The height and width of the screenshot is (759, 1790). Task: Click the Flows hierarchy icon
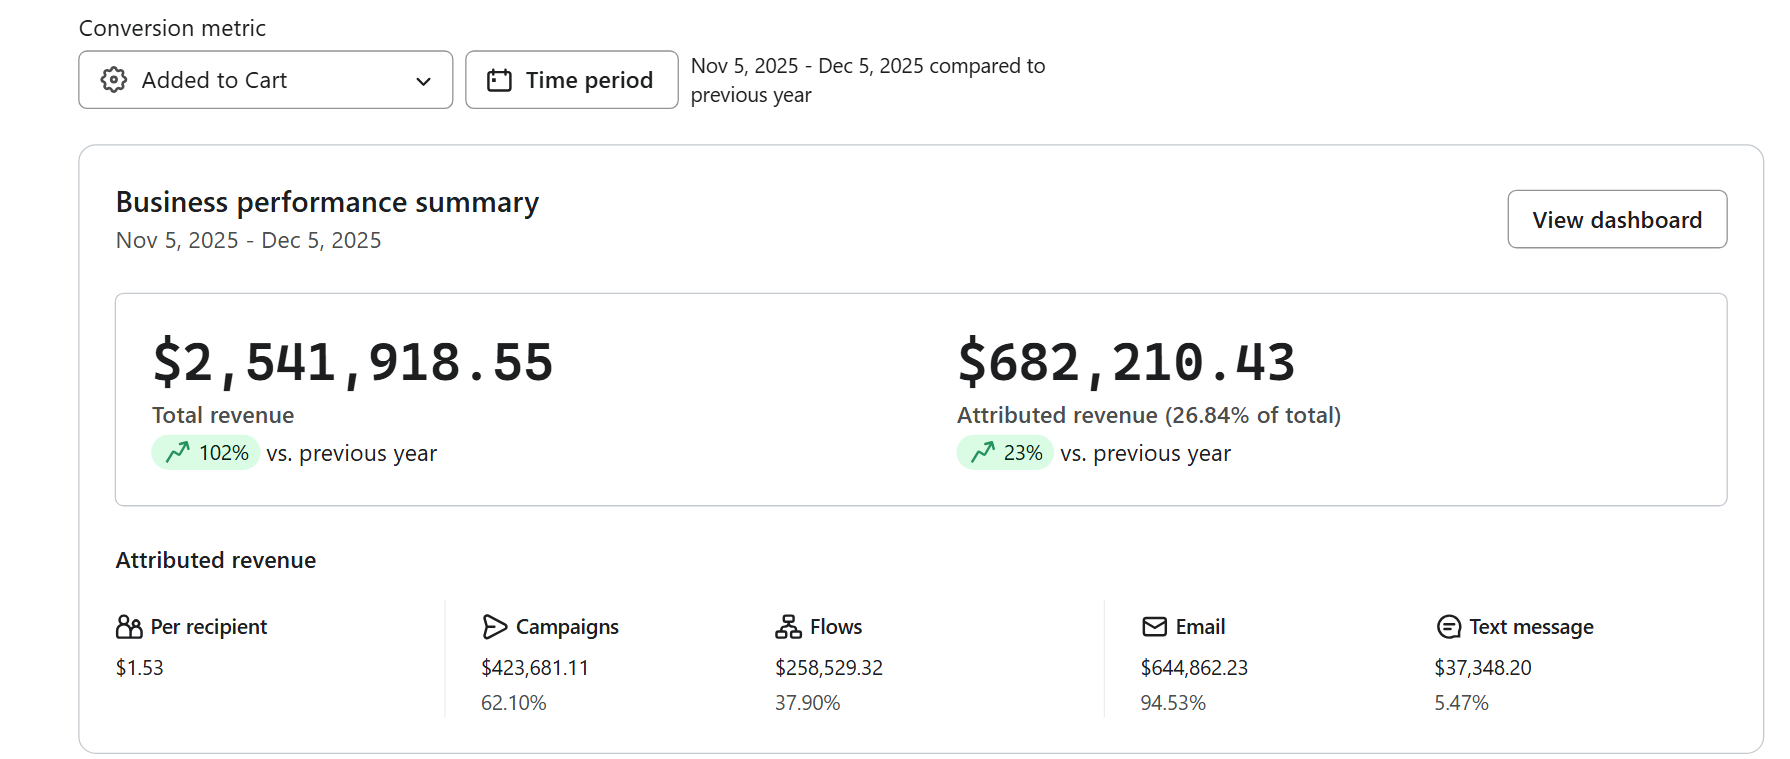(788, 627)
